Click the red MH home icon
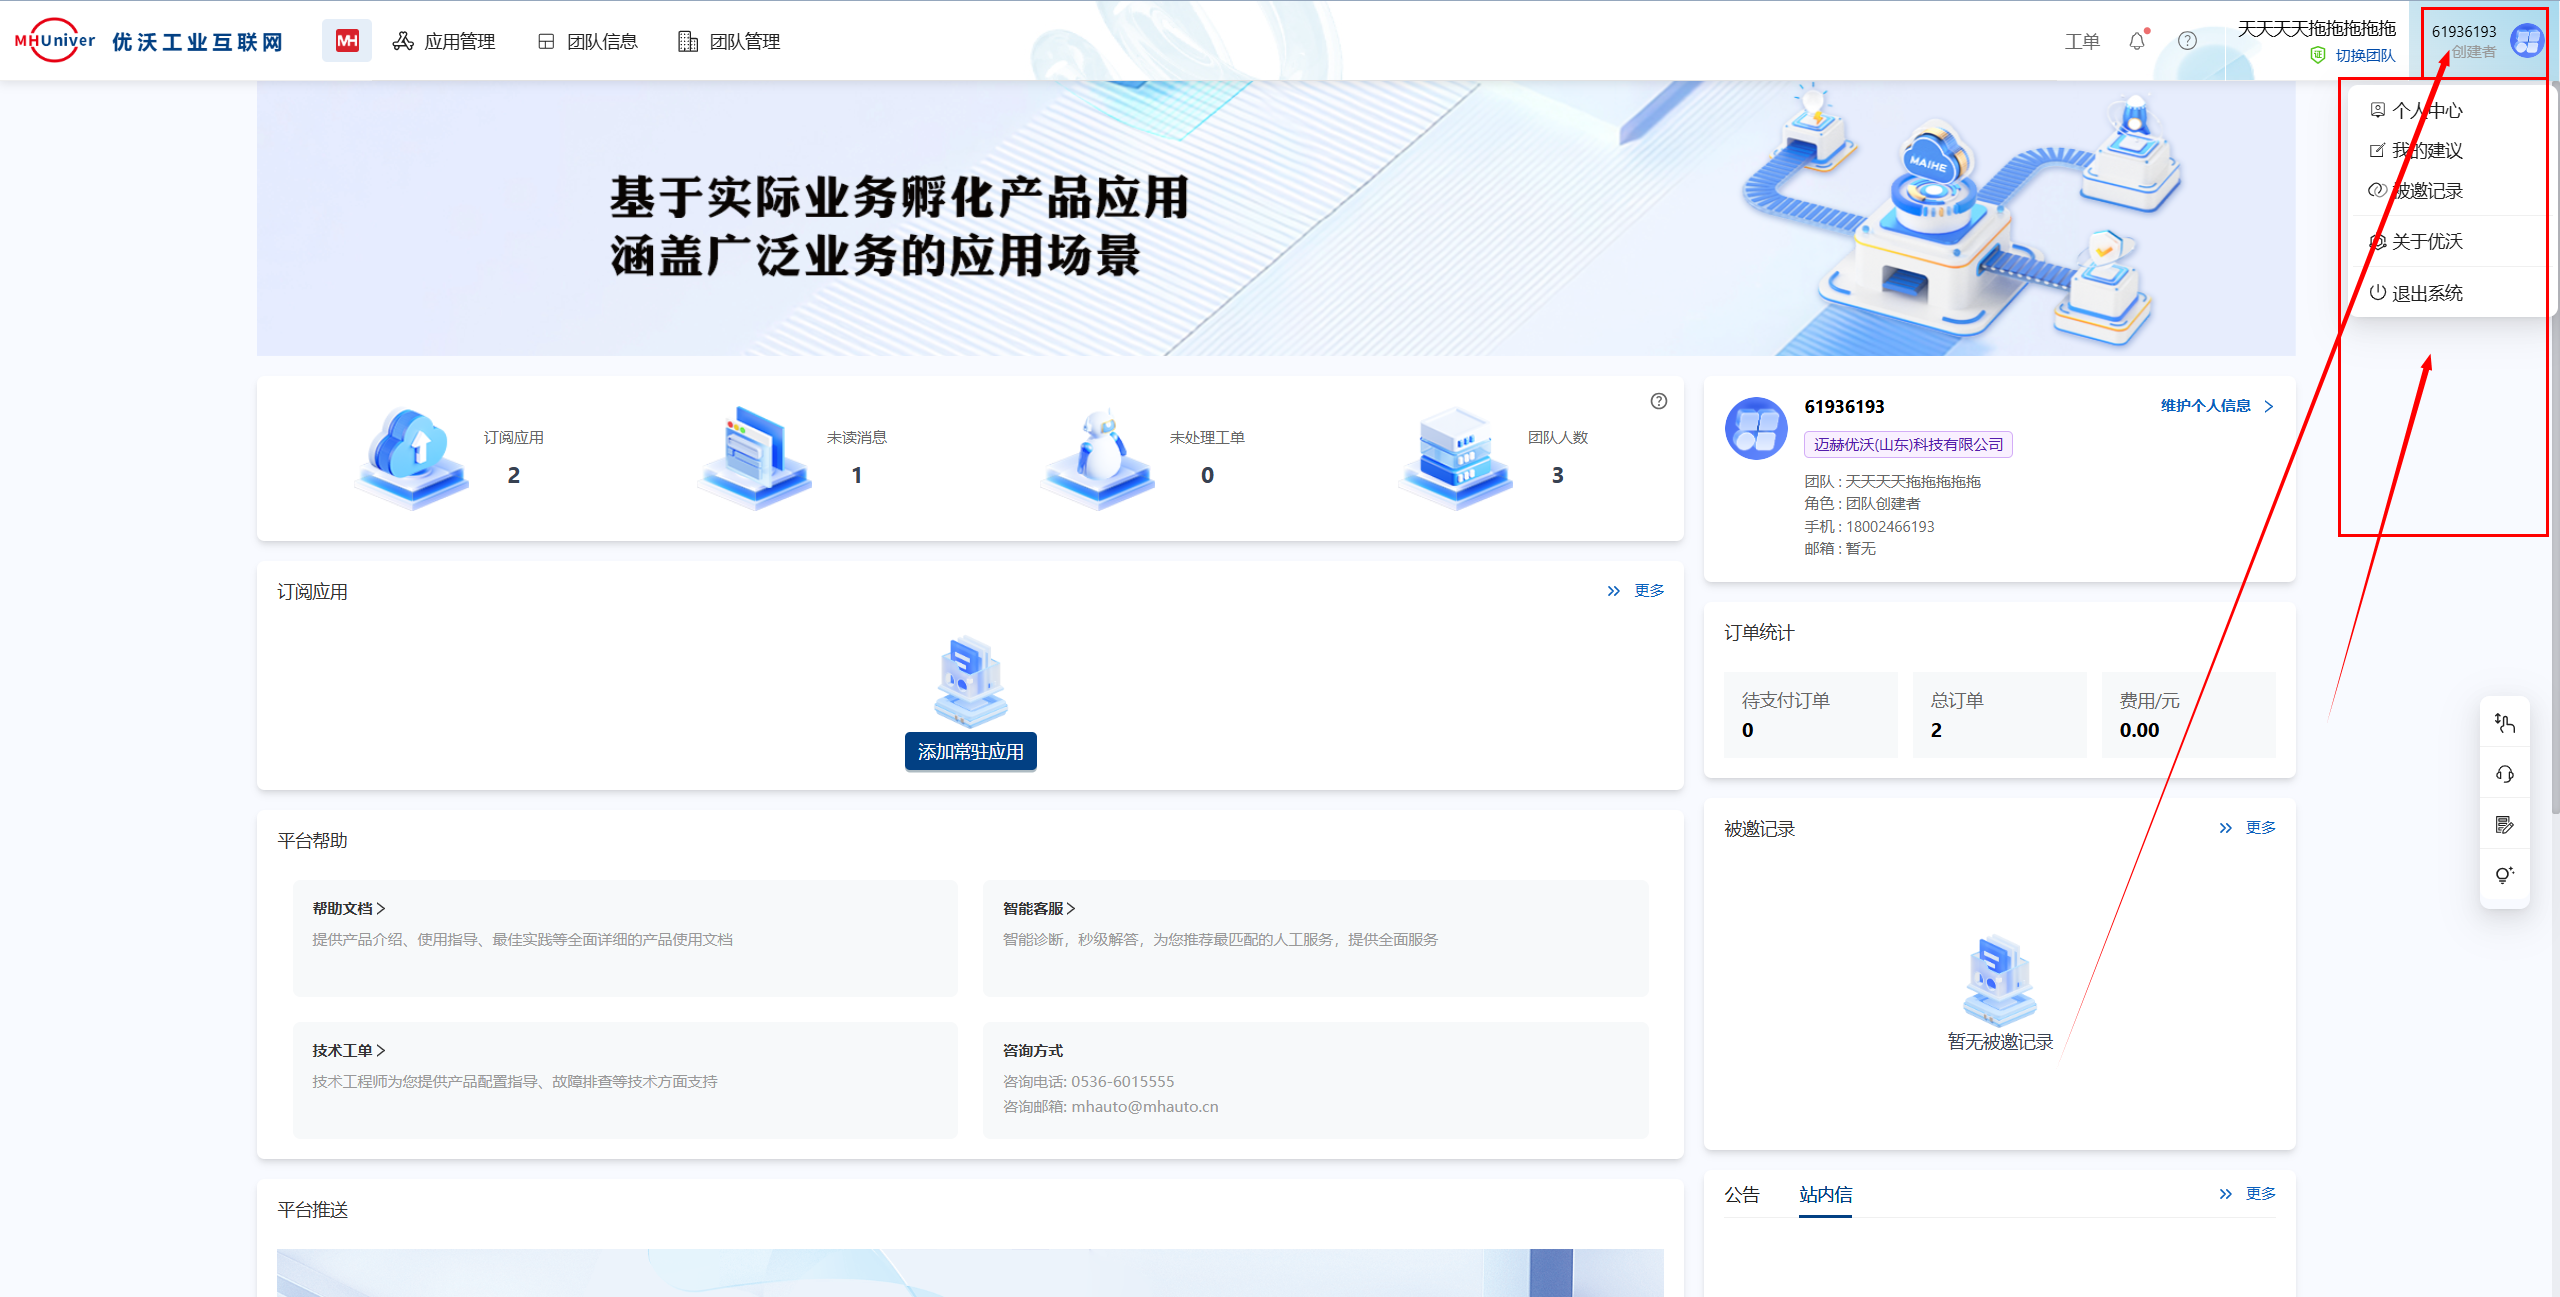 click(346, 41)
